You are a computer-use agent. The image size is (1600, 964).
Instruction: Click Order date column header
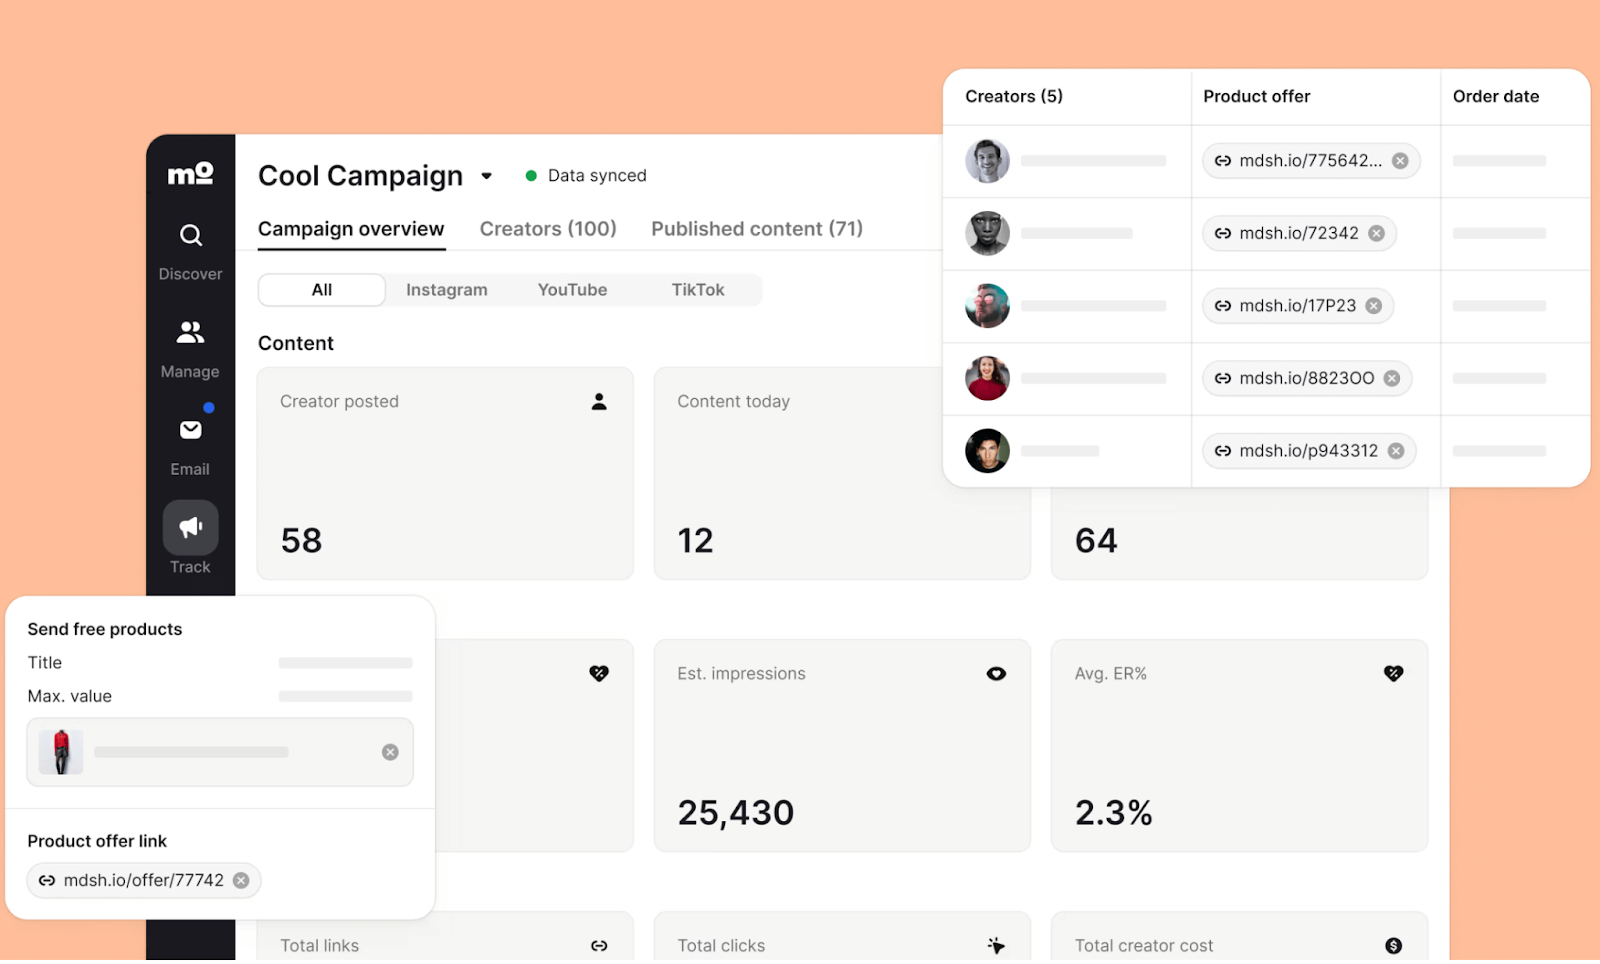[x=1496, y=97]
